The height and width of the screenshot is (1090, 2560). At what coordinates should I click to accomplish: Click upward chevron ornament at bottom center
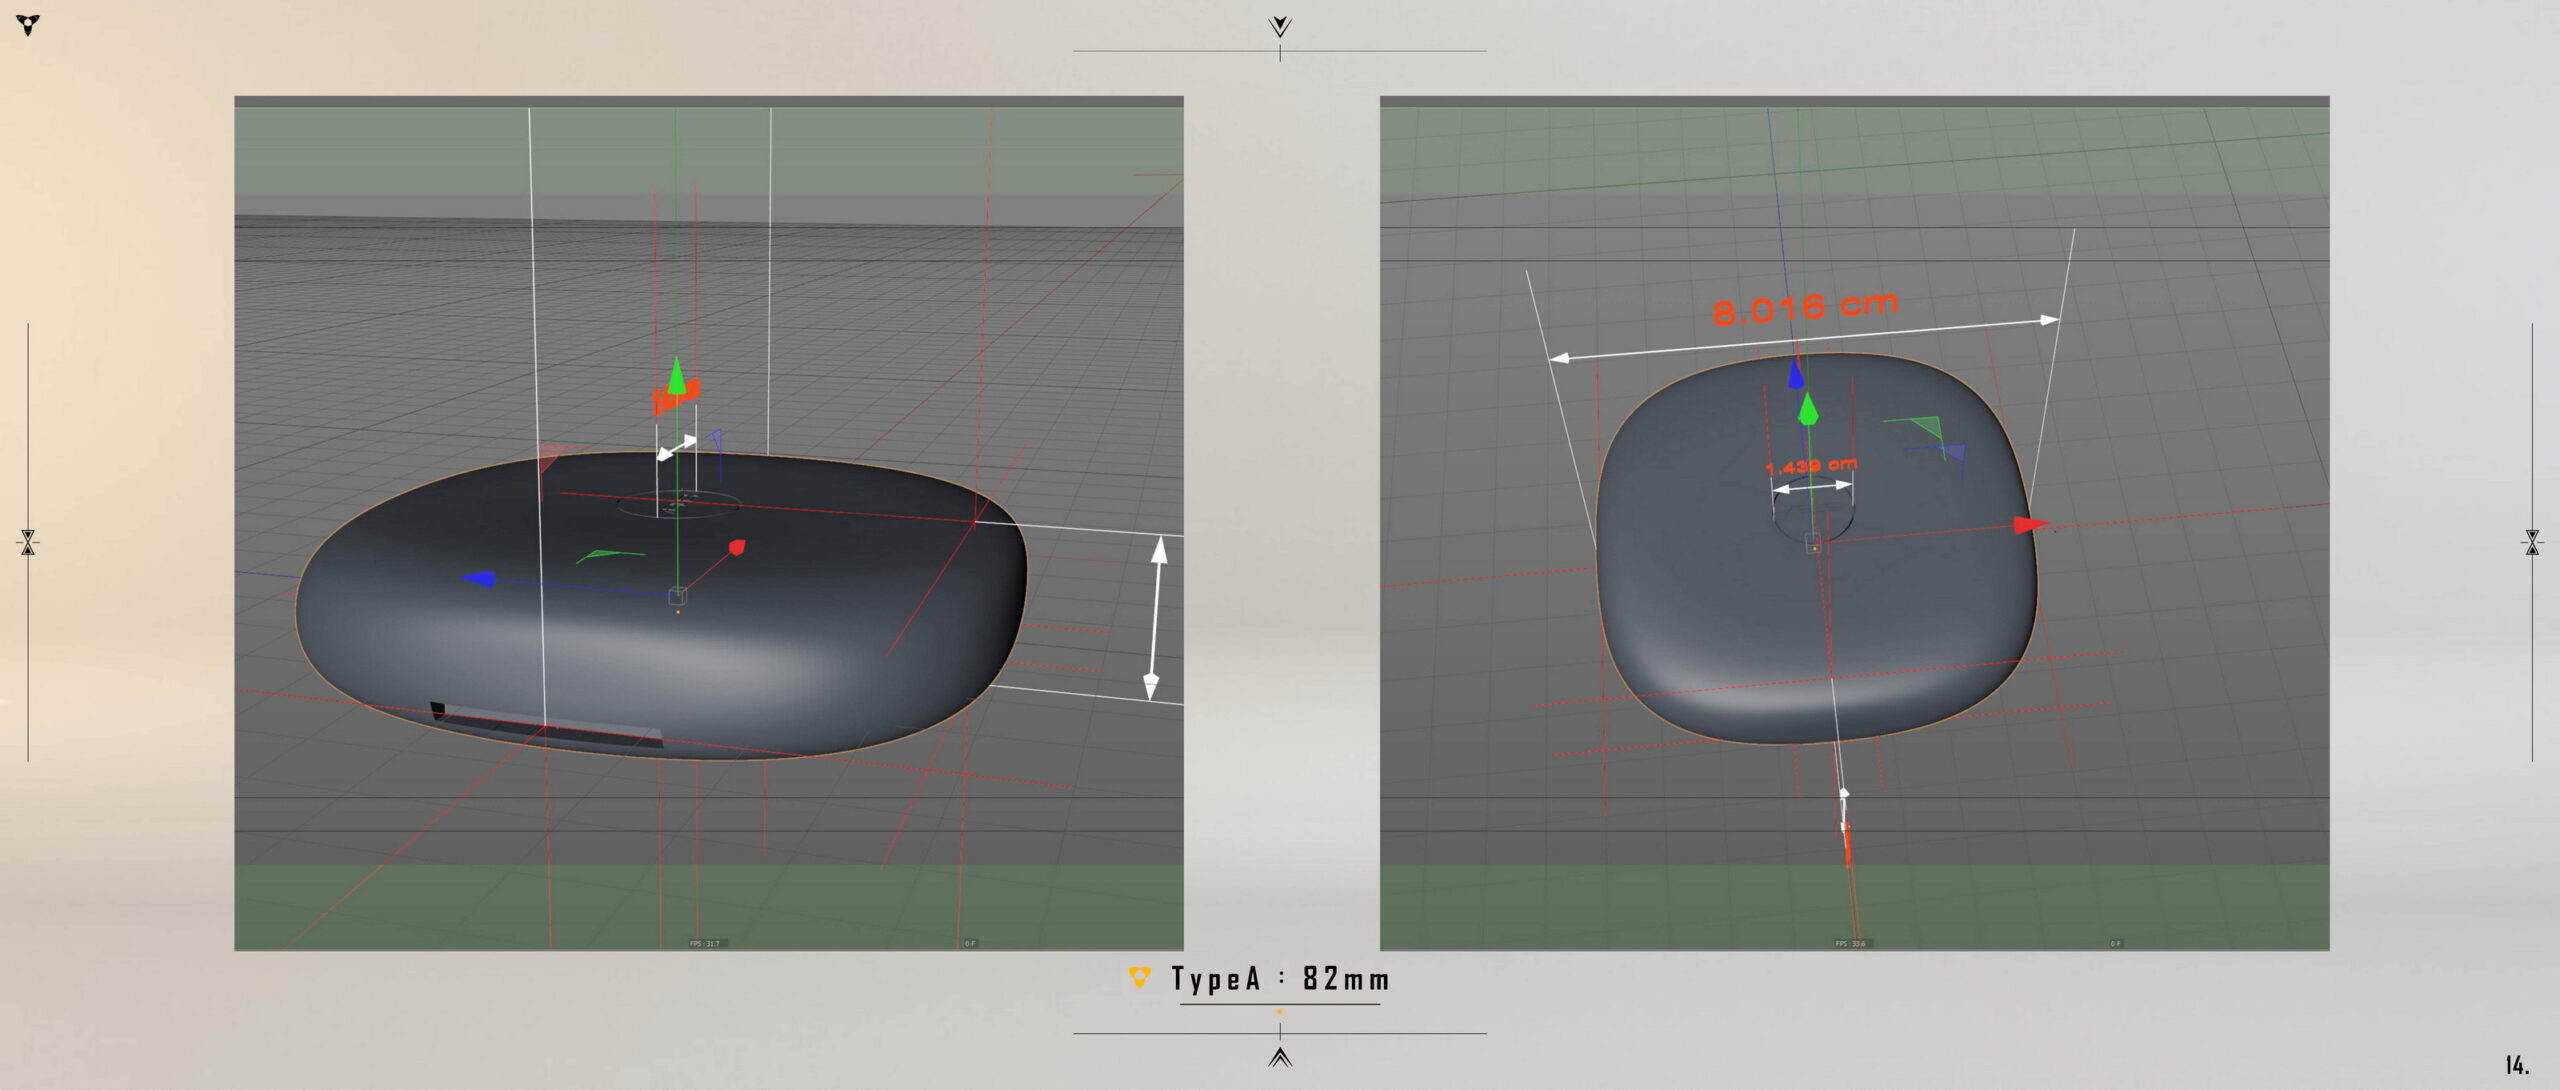[x=1279, y=1057]
